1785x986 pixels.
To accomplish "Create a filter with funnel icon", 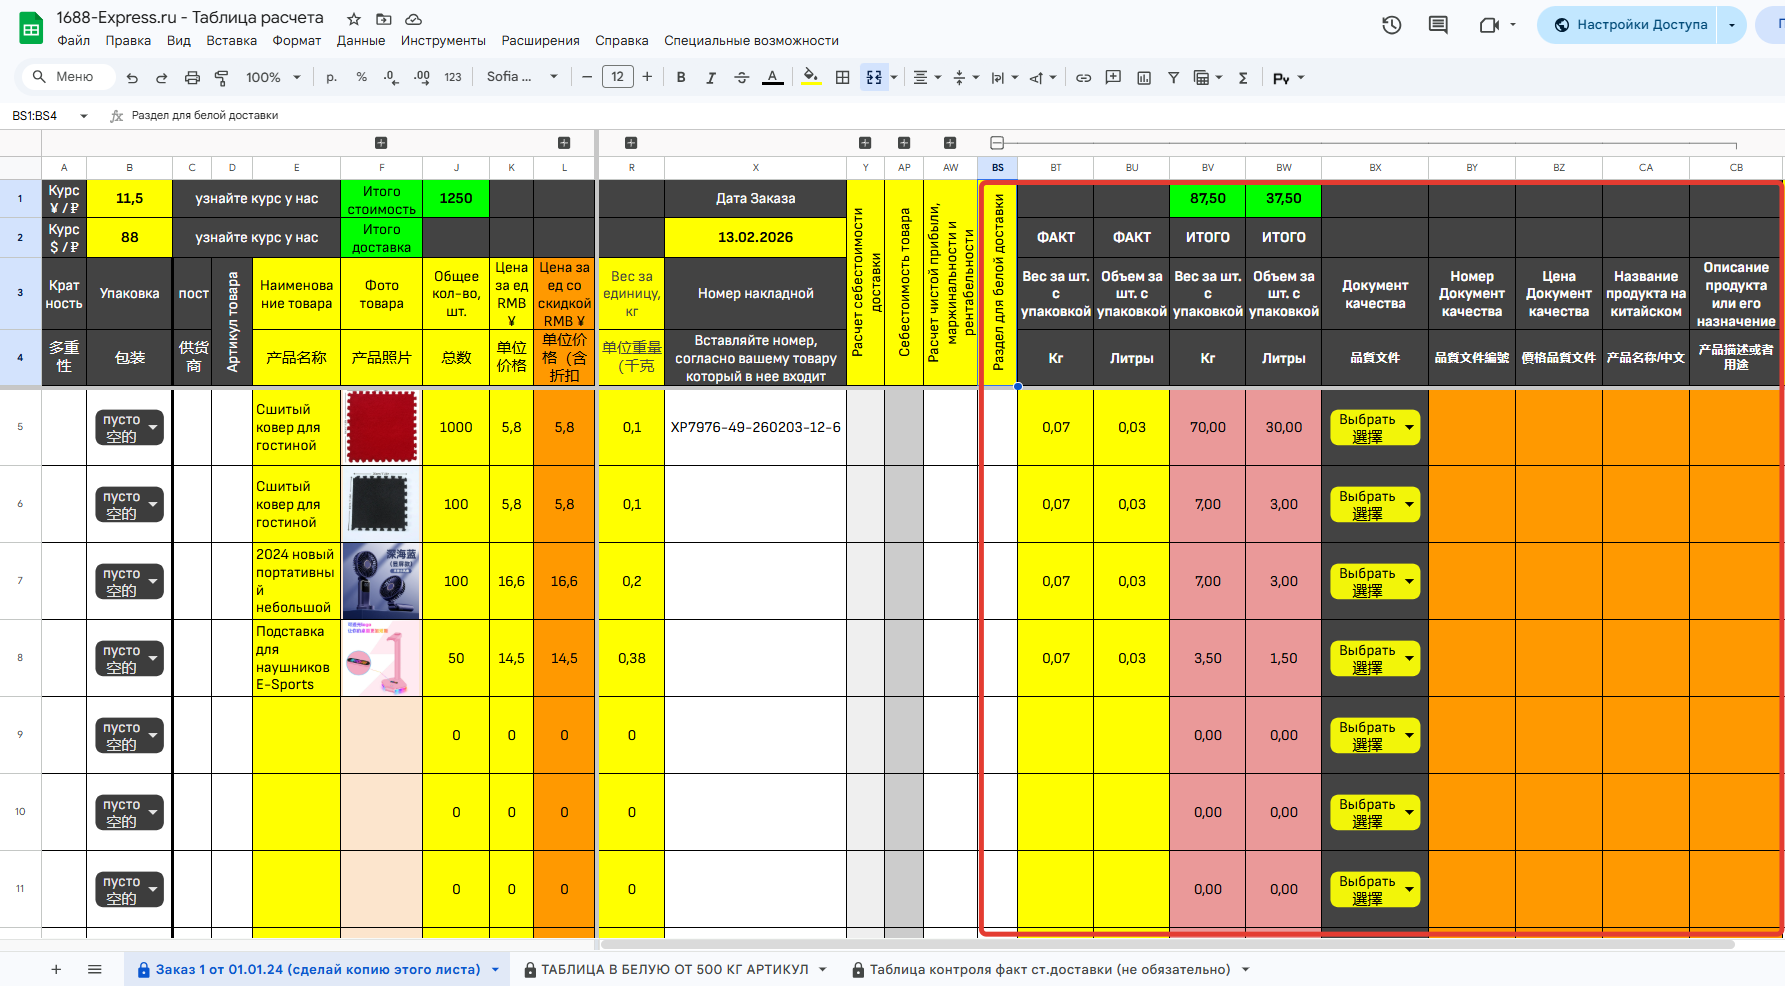I will [1173, 78].
